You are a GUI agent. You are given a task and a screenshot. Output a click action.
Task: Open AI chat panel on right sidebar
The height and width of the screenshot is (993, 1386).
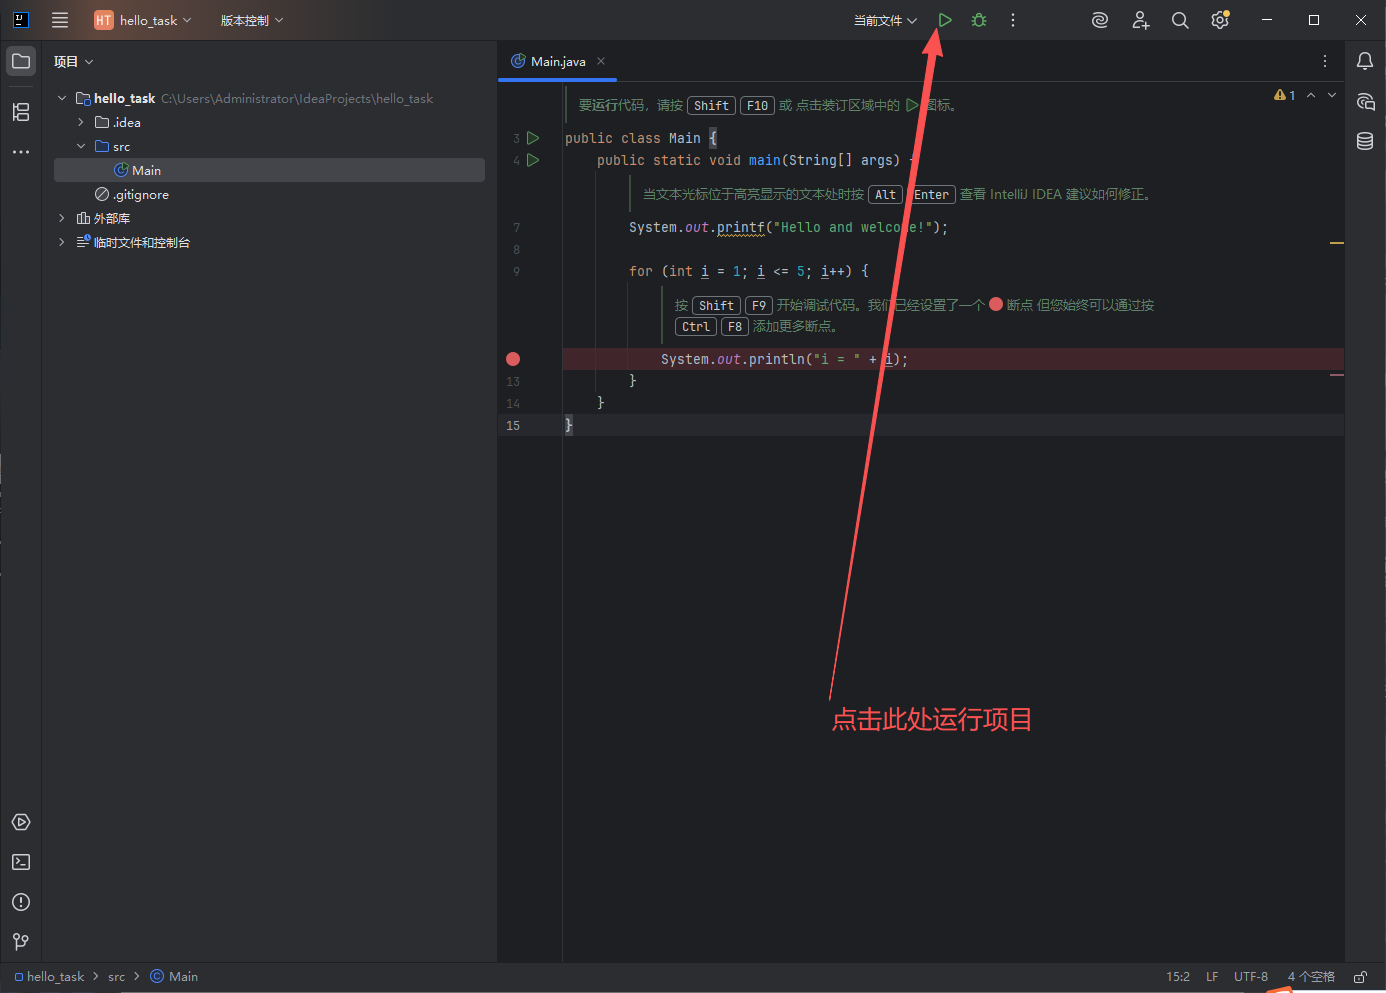pos(1365,101)
